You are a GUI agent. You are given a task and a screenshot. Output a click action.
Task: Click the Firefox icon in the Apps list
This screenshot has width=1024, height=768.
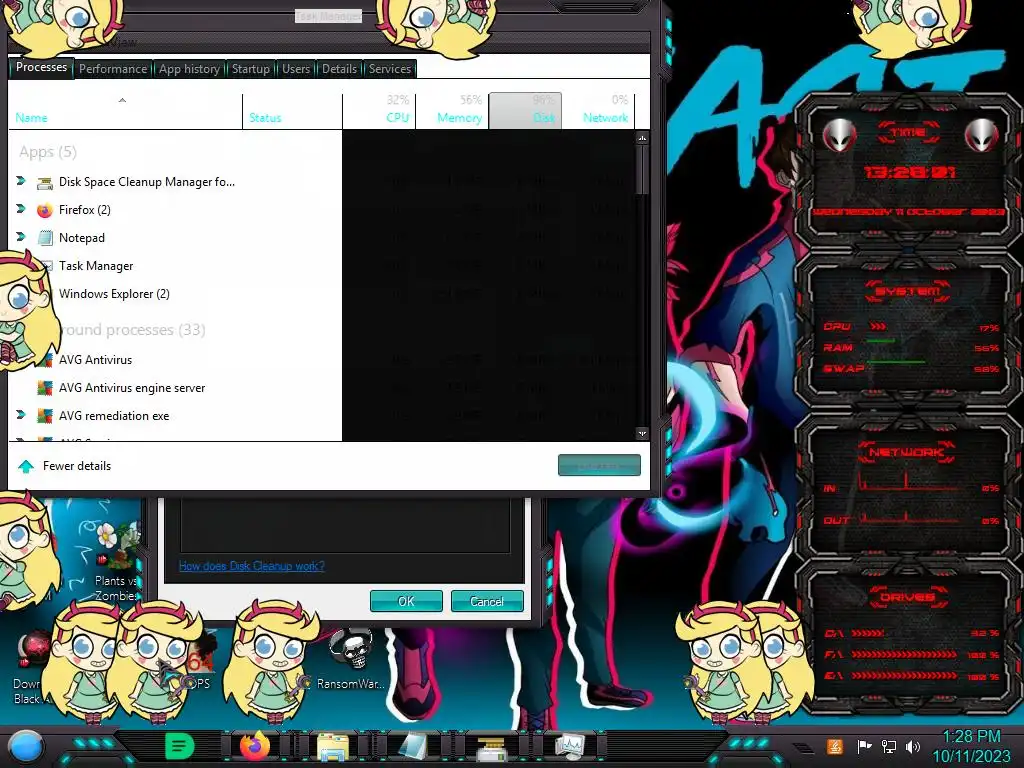(x=44, y=210)
